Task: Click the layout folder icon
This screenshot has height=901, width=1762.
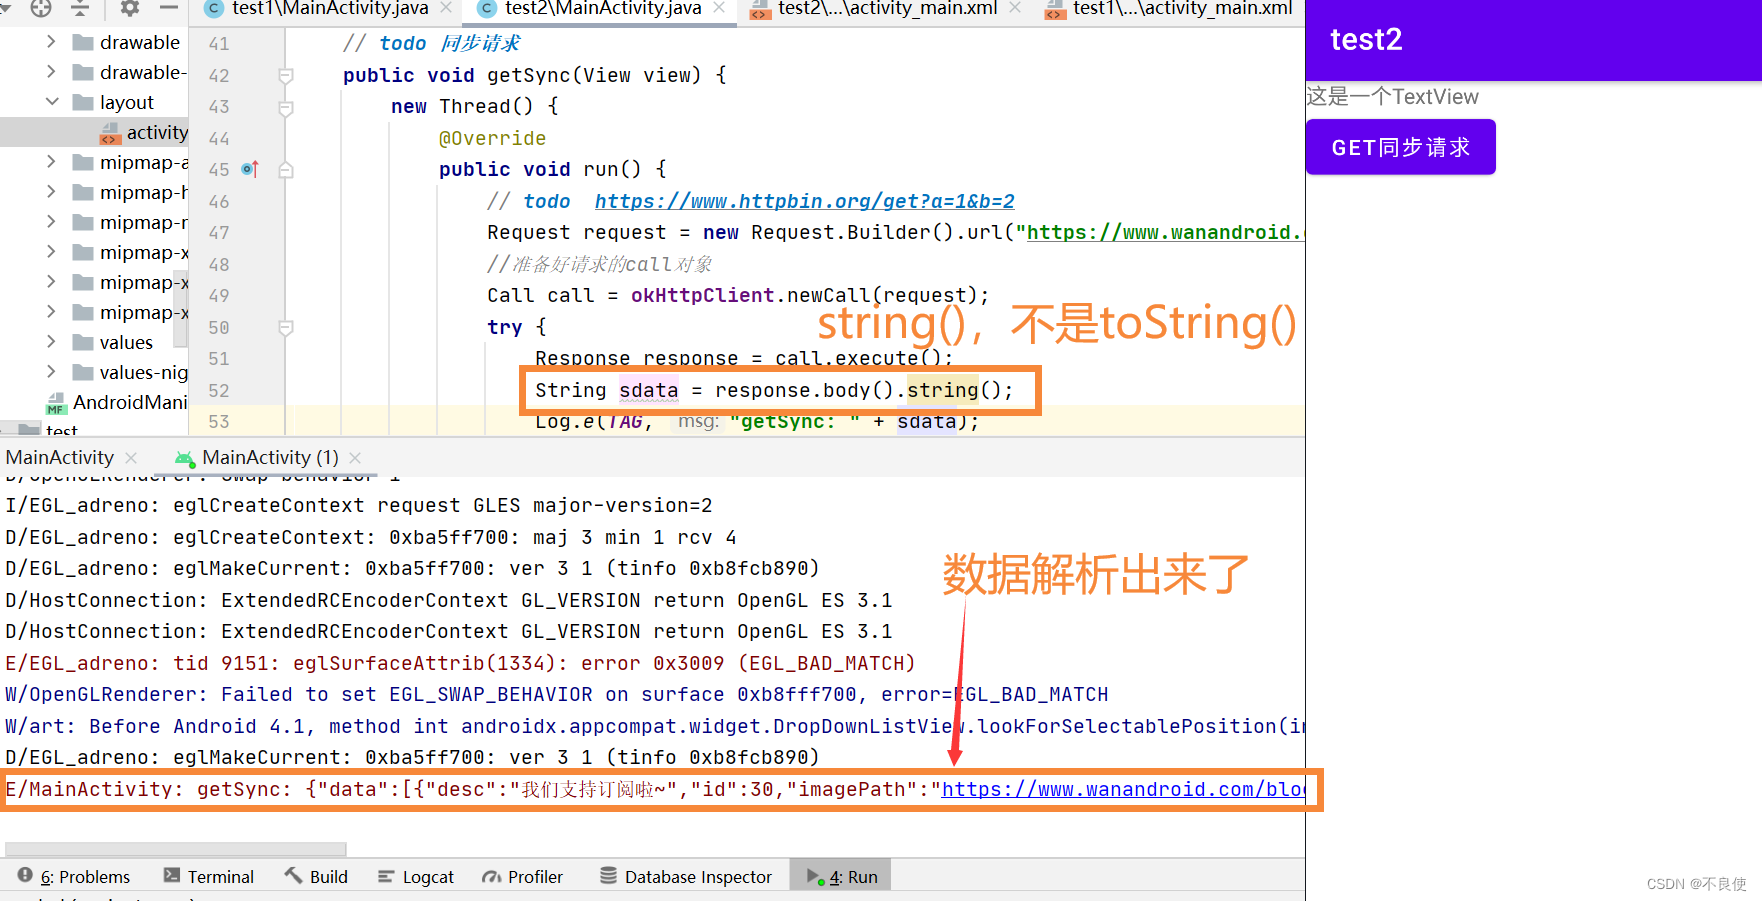Action: pos(83,102)
